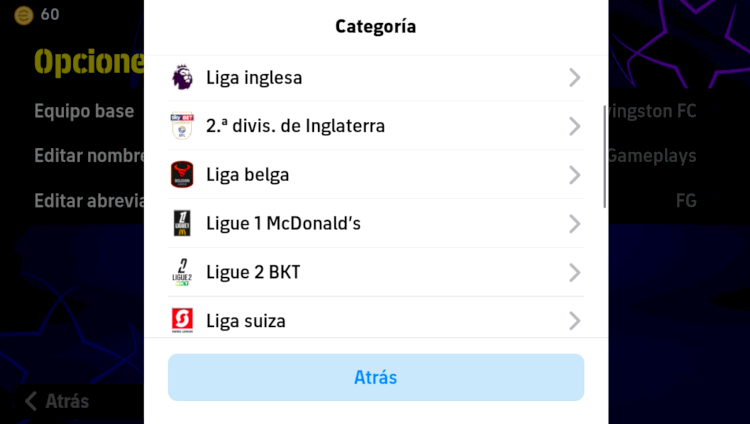Click the Ligue 1 McDonald's logo icon
This screenshot has width=750, height=424.
coord(182,223)
